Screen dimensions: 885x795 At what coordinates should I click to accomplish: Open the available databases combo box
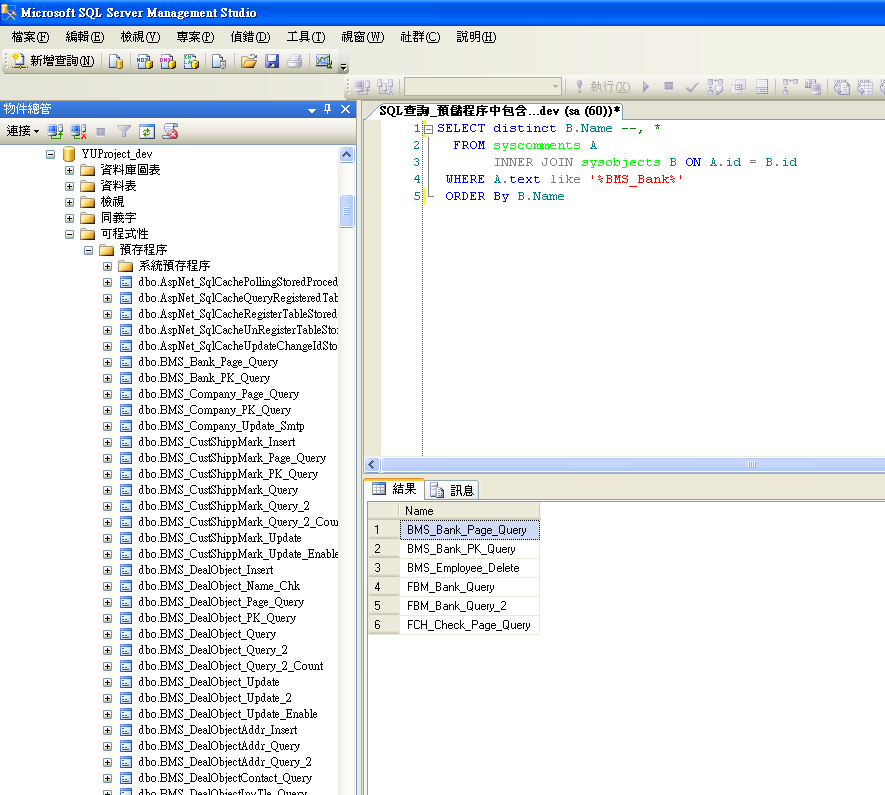pos(483,87)
